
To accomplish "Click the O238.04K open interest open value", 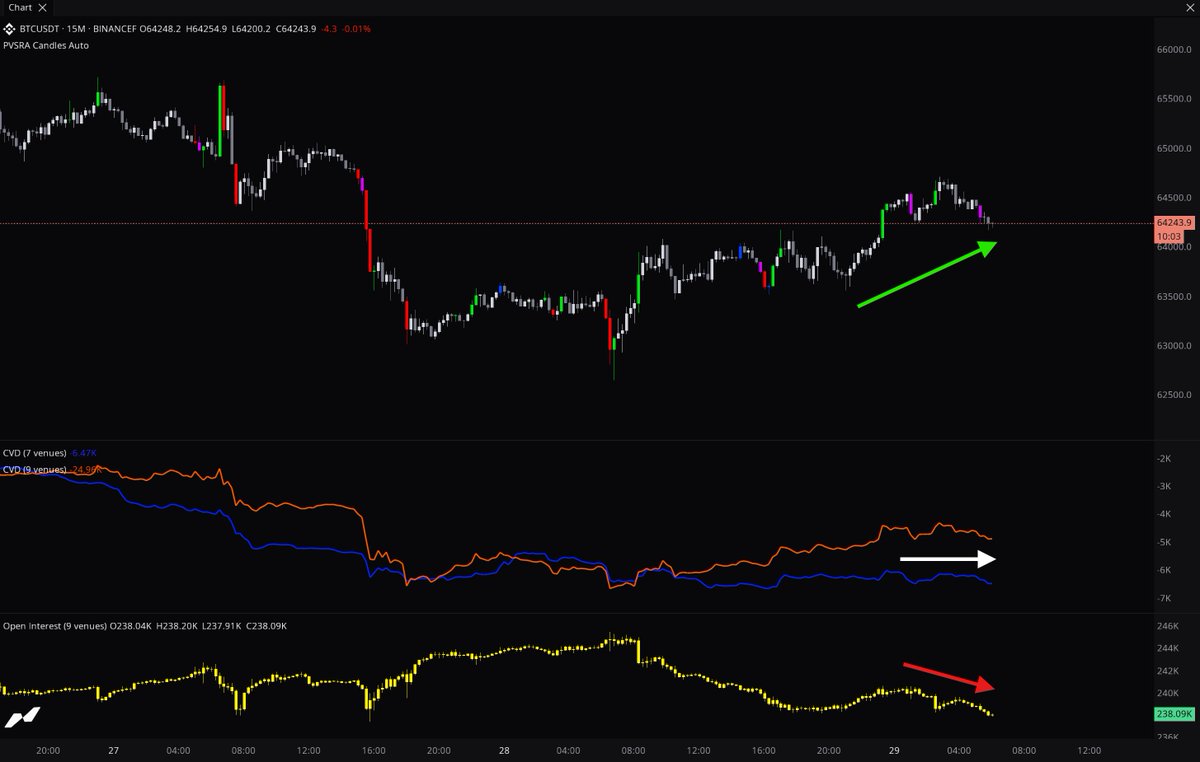I will pos(130,626).
